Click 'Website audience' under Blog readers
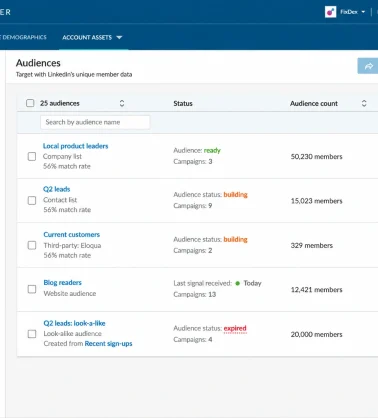Image resolution: width=378 pixels, height=418 pixels. click(70, 294)
